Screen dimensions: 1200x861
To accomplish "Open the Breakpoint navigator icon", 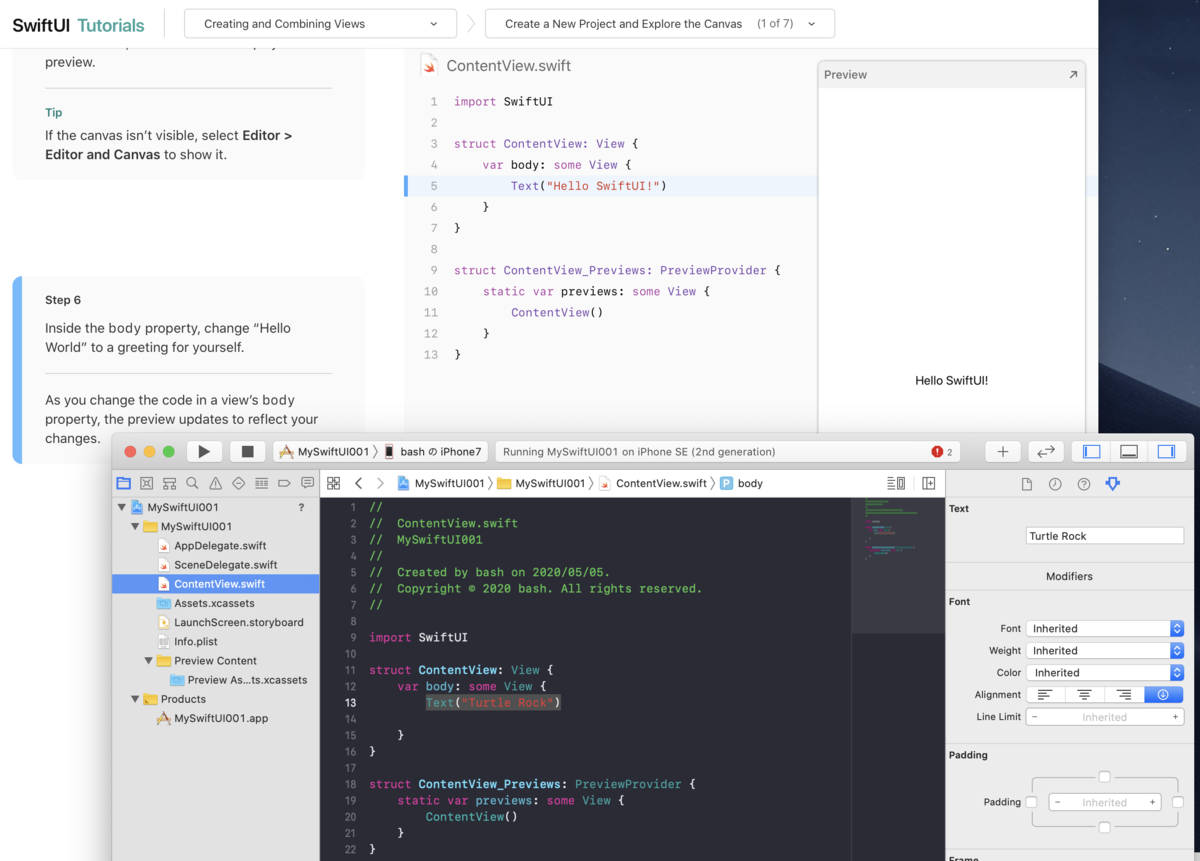I will [x=284, y=483].
